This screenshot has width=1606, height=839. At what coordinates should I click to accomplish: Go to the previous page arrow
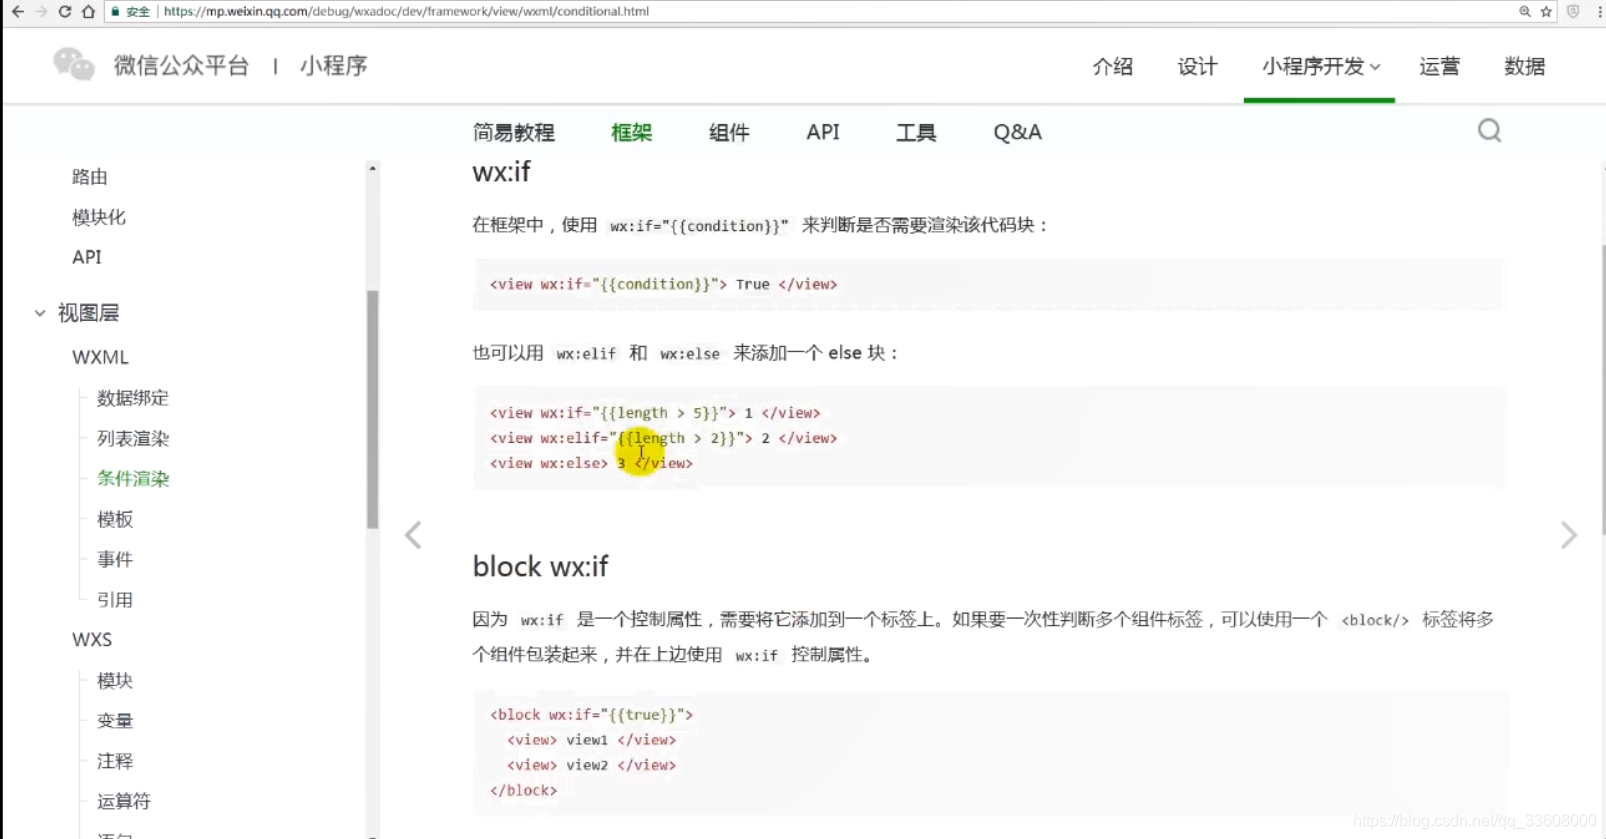pos(413,535)
